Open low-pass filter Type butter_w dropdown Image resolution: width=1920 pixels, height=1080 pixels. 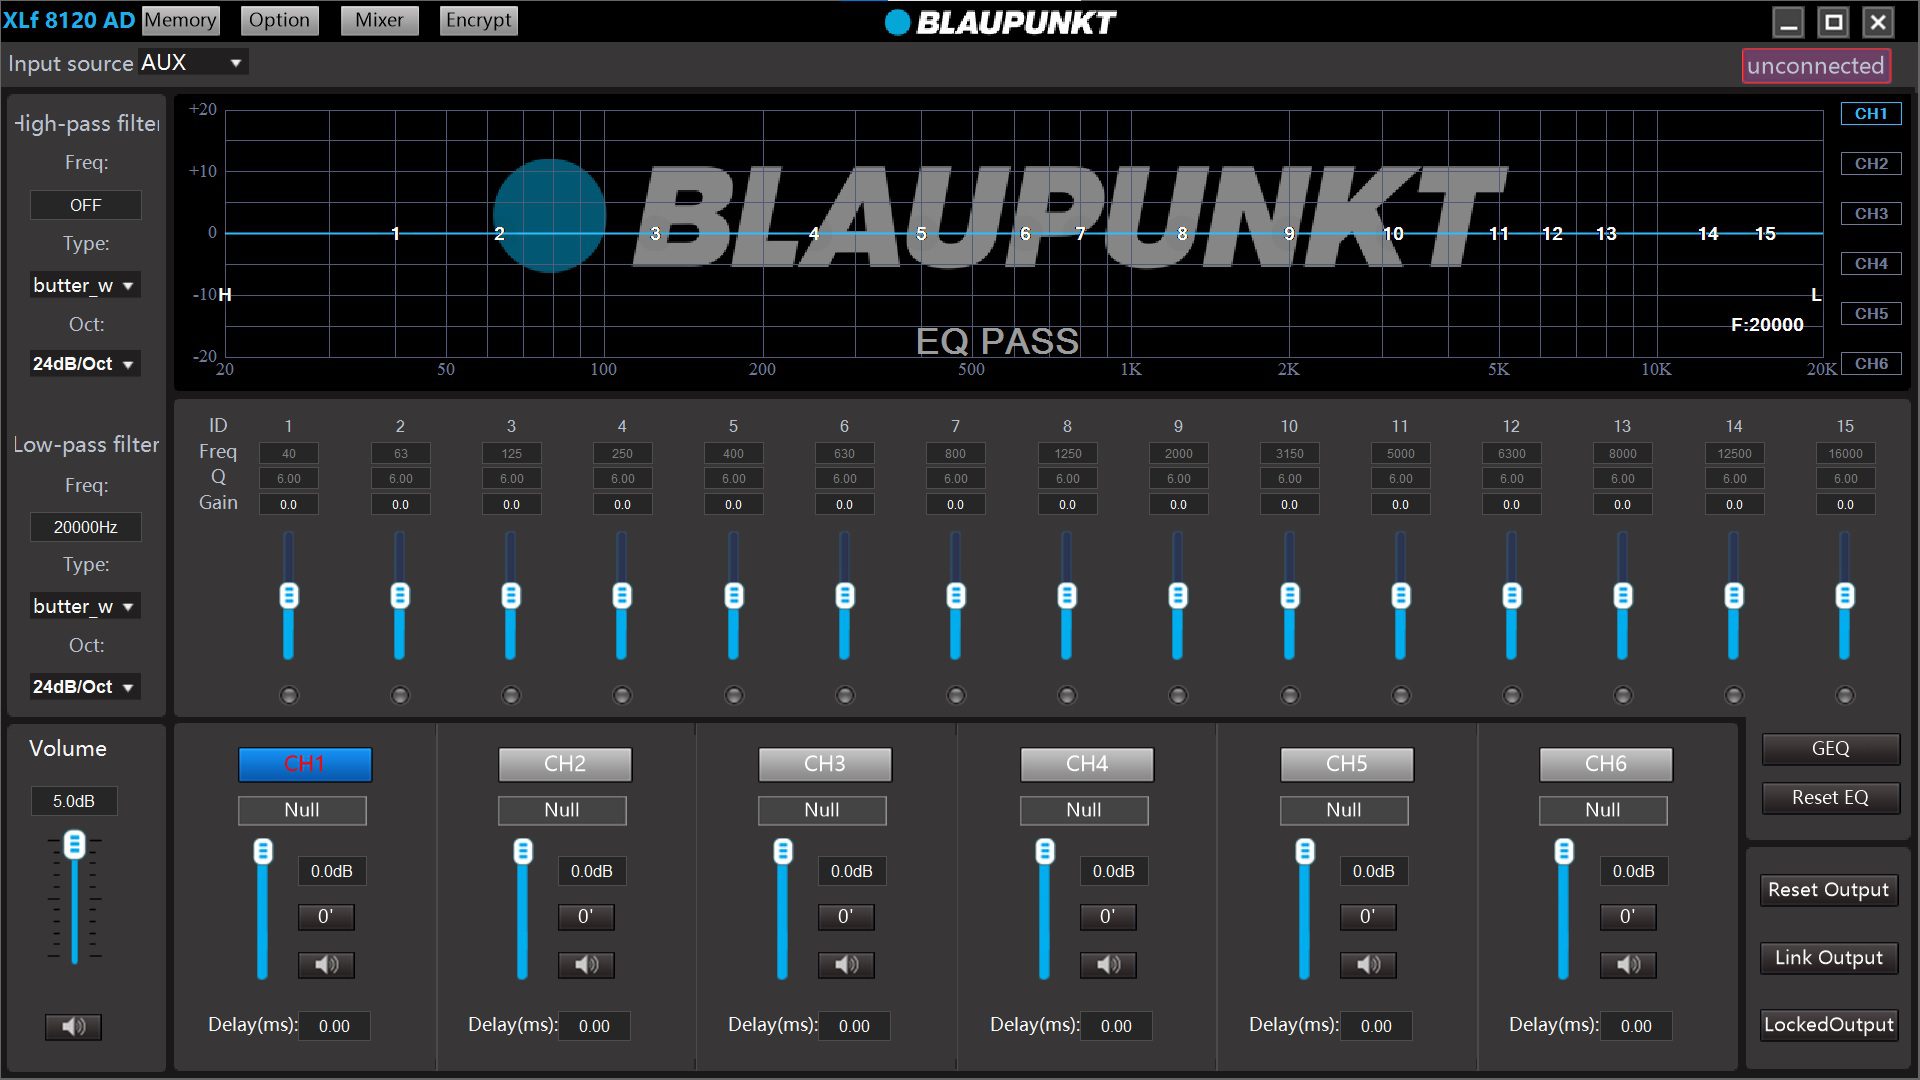coord(84,607)
